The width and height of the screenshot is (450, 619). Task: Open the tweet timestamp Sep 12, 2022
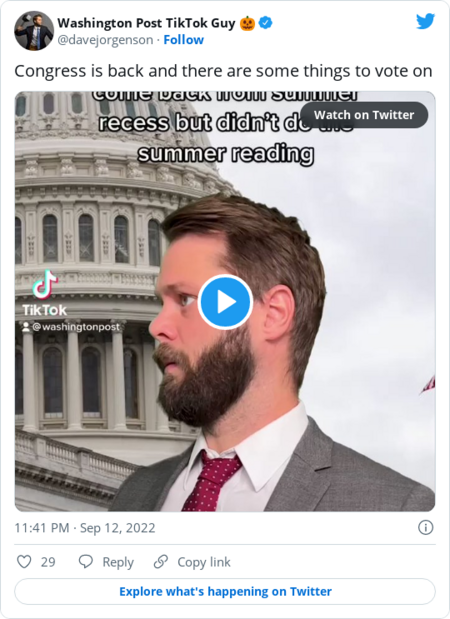[85, 528]
